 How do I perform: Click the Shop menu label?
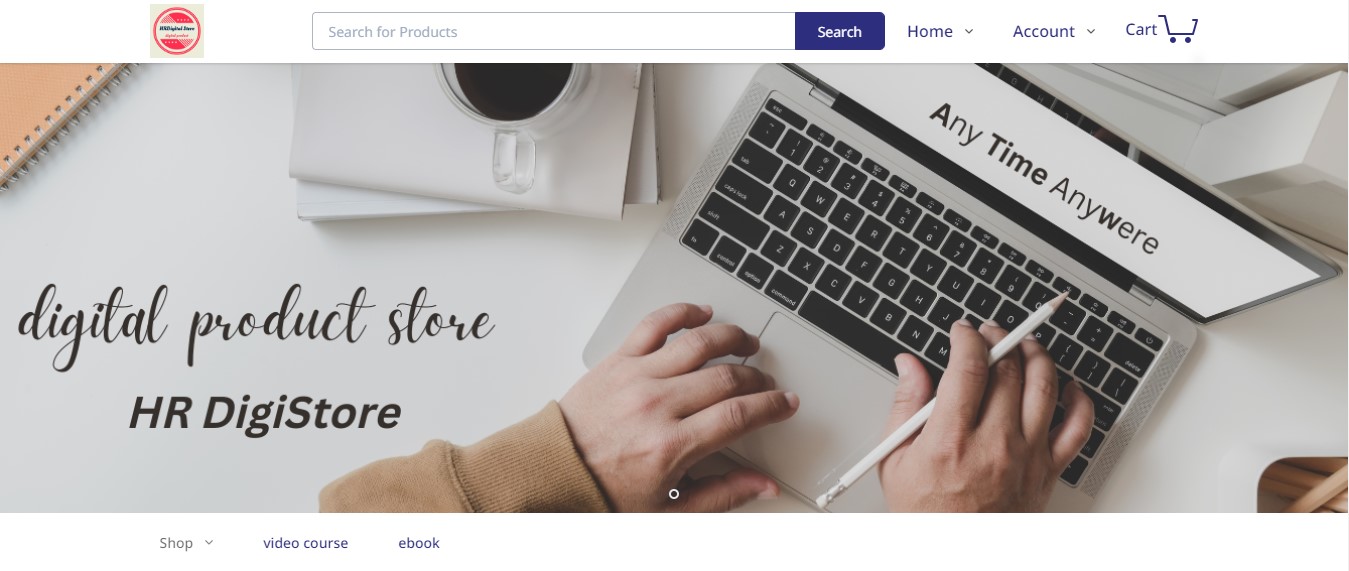point(176,543)
